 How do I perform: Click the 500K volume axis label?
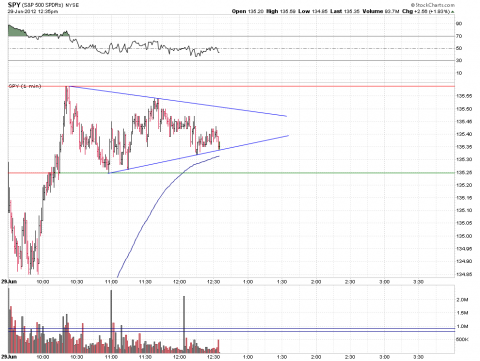click(x=462, y=339)
